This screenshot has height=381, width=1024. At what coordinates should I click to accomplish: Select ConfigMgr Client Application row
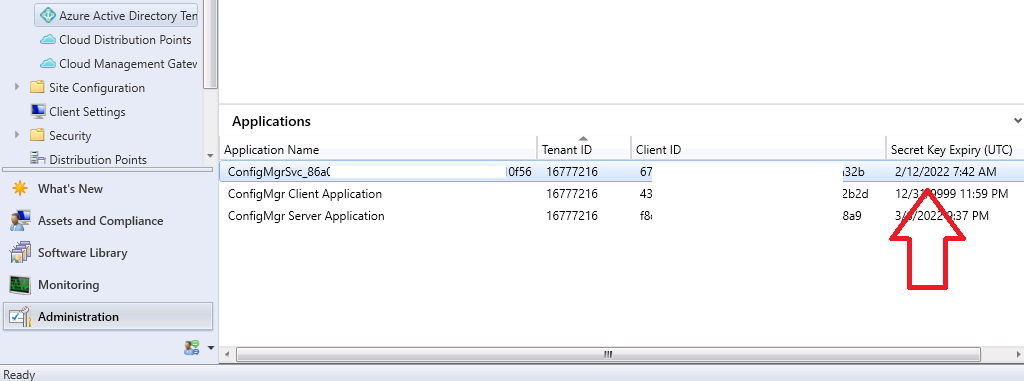click(x=622, y=194)
